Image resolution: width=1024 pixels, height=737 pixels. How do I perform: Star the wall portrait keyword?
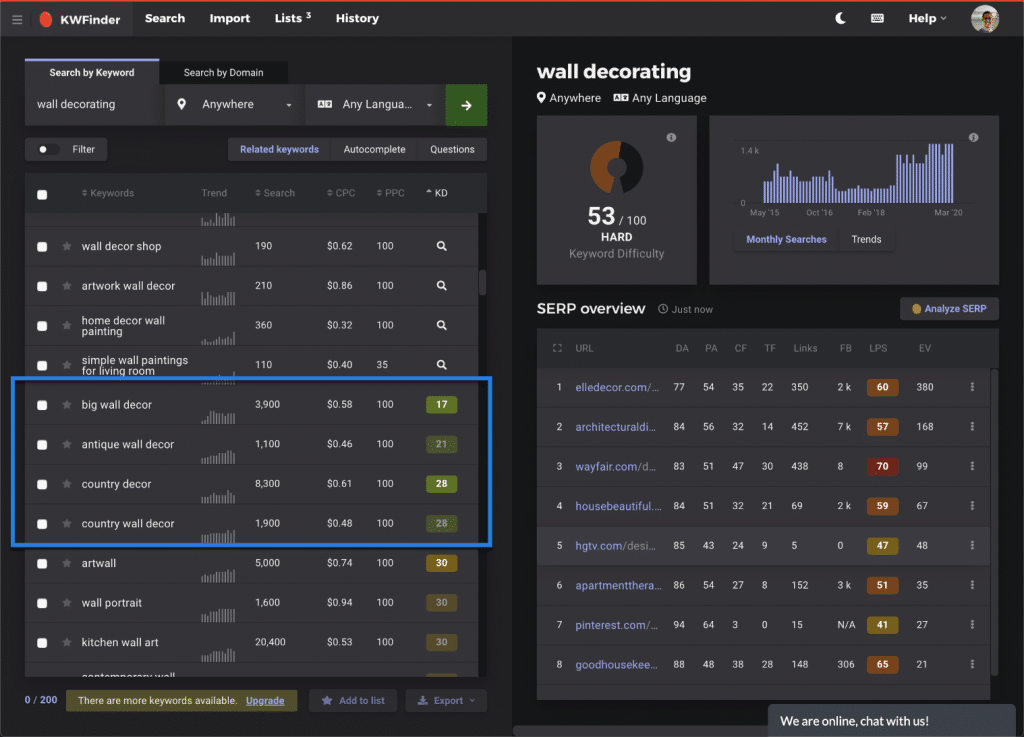pos(67,603)
